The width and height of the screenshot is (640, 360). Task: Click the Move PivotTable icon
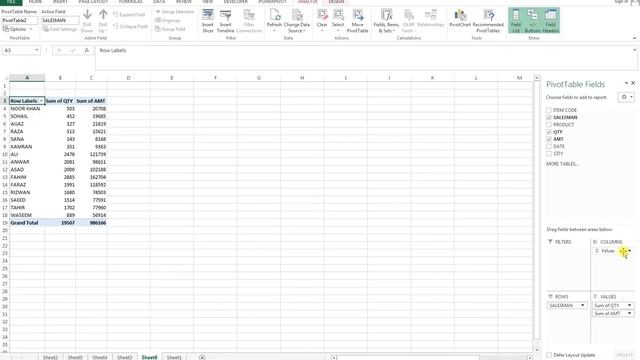coord(358,20)
